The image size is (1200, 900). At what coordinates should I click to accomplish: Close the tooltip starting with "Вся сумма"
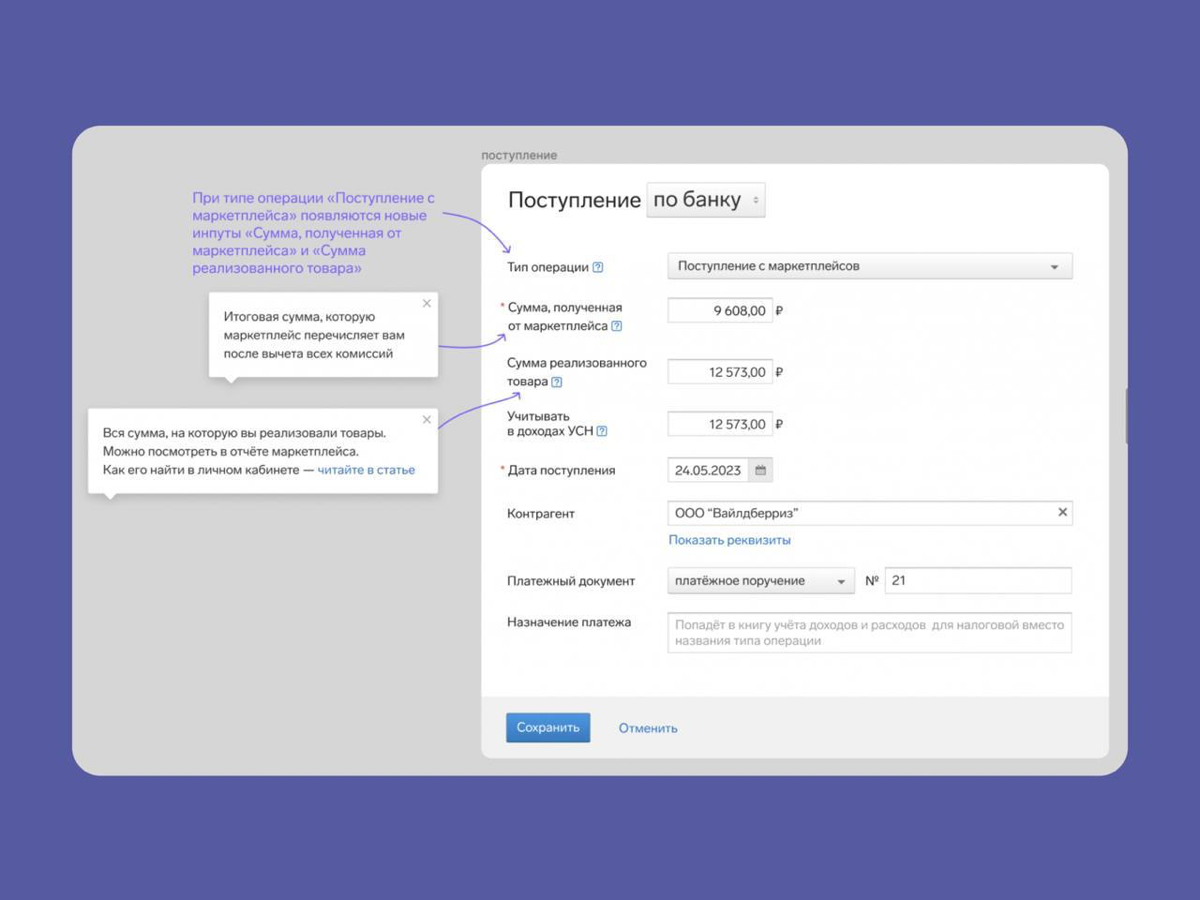pyautogui.click(x=427, y=419)
